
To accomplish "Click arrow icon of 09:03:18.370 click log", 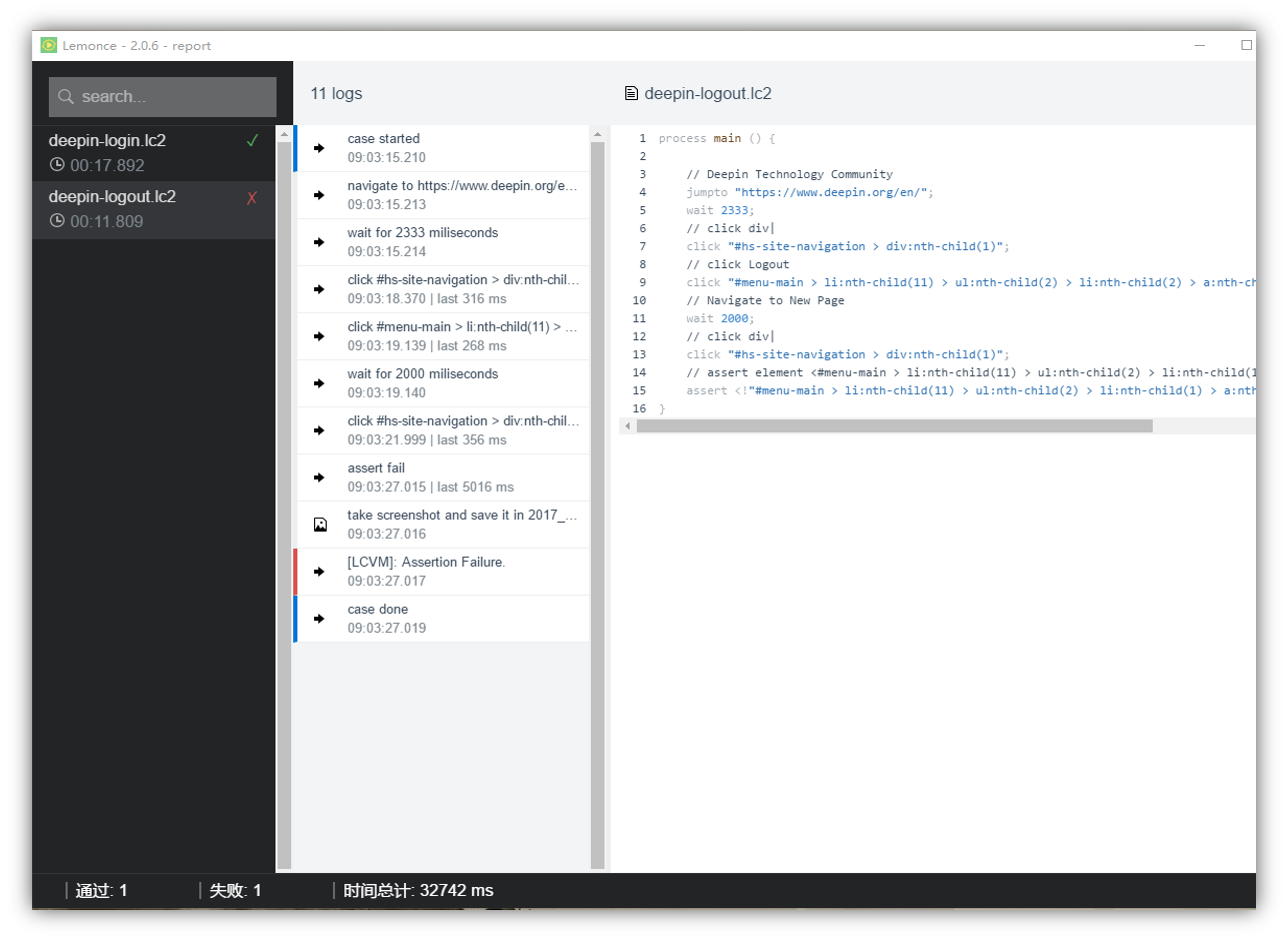I will coord(320,289).
